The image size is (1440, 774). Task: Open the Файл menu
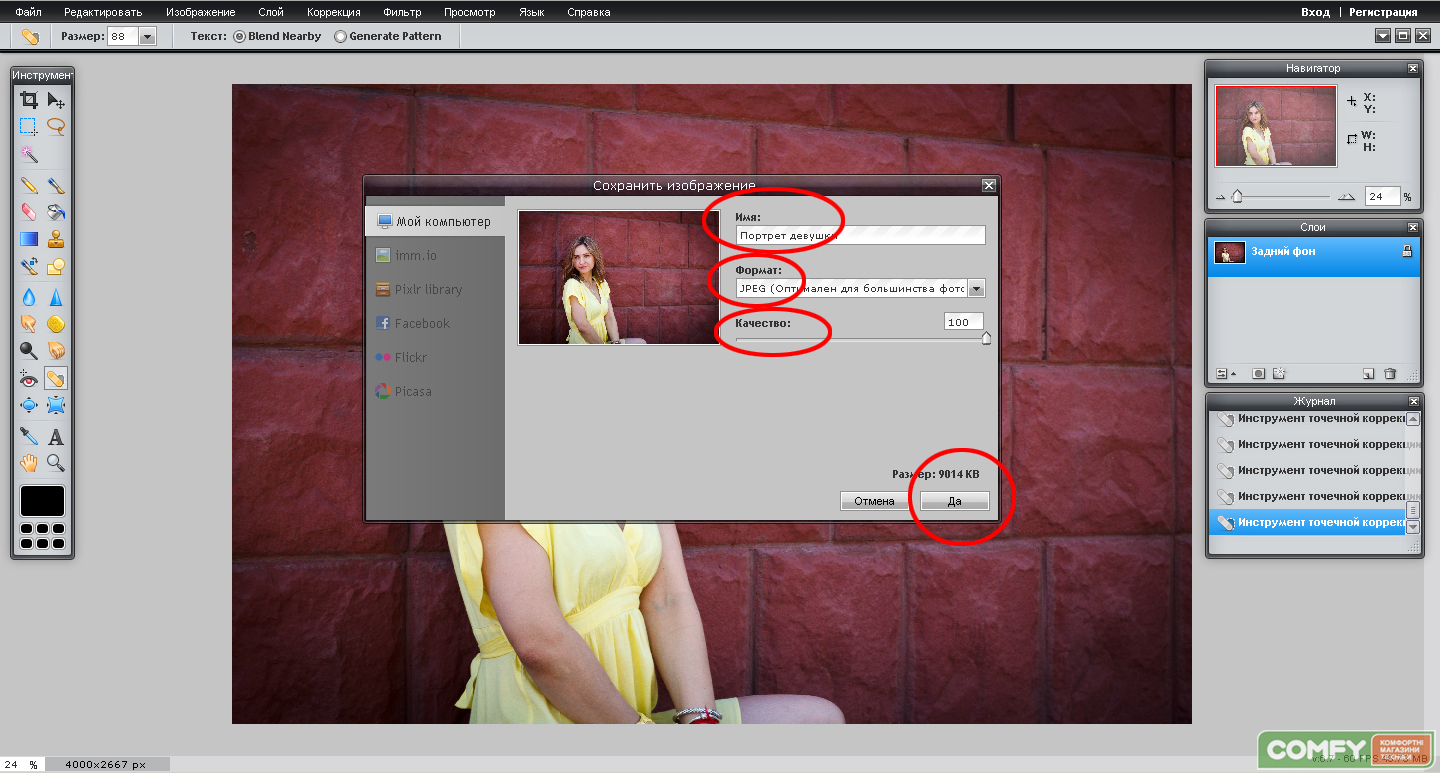[x=28, y=12]
